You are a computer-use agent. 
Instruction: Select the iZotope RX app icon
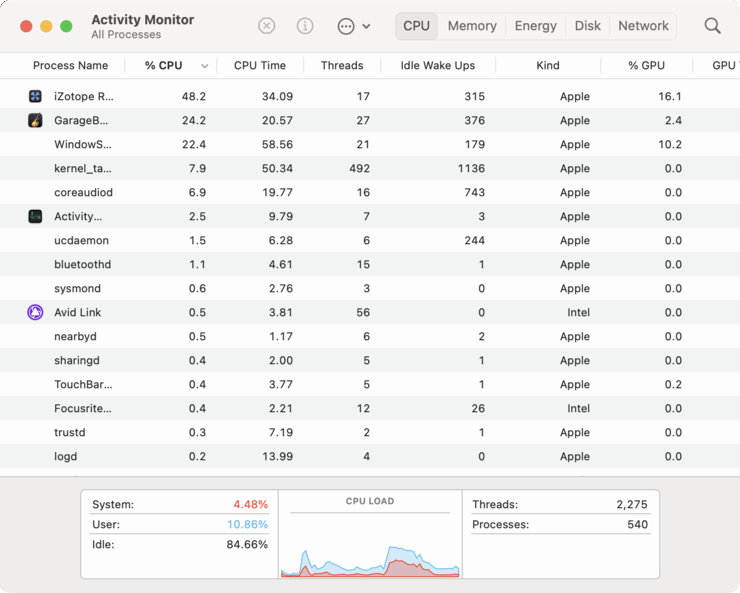35,96
